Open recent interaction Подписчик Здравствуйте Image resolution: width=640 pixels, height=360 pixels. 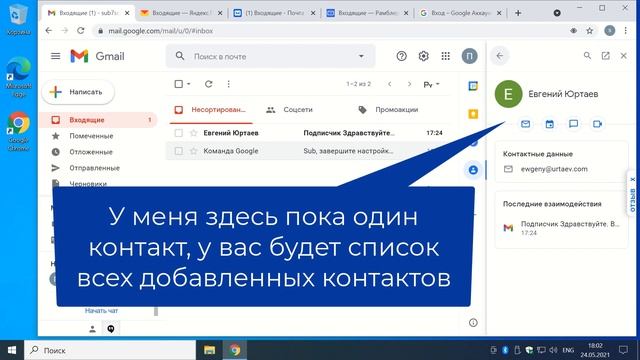(562, 228)
